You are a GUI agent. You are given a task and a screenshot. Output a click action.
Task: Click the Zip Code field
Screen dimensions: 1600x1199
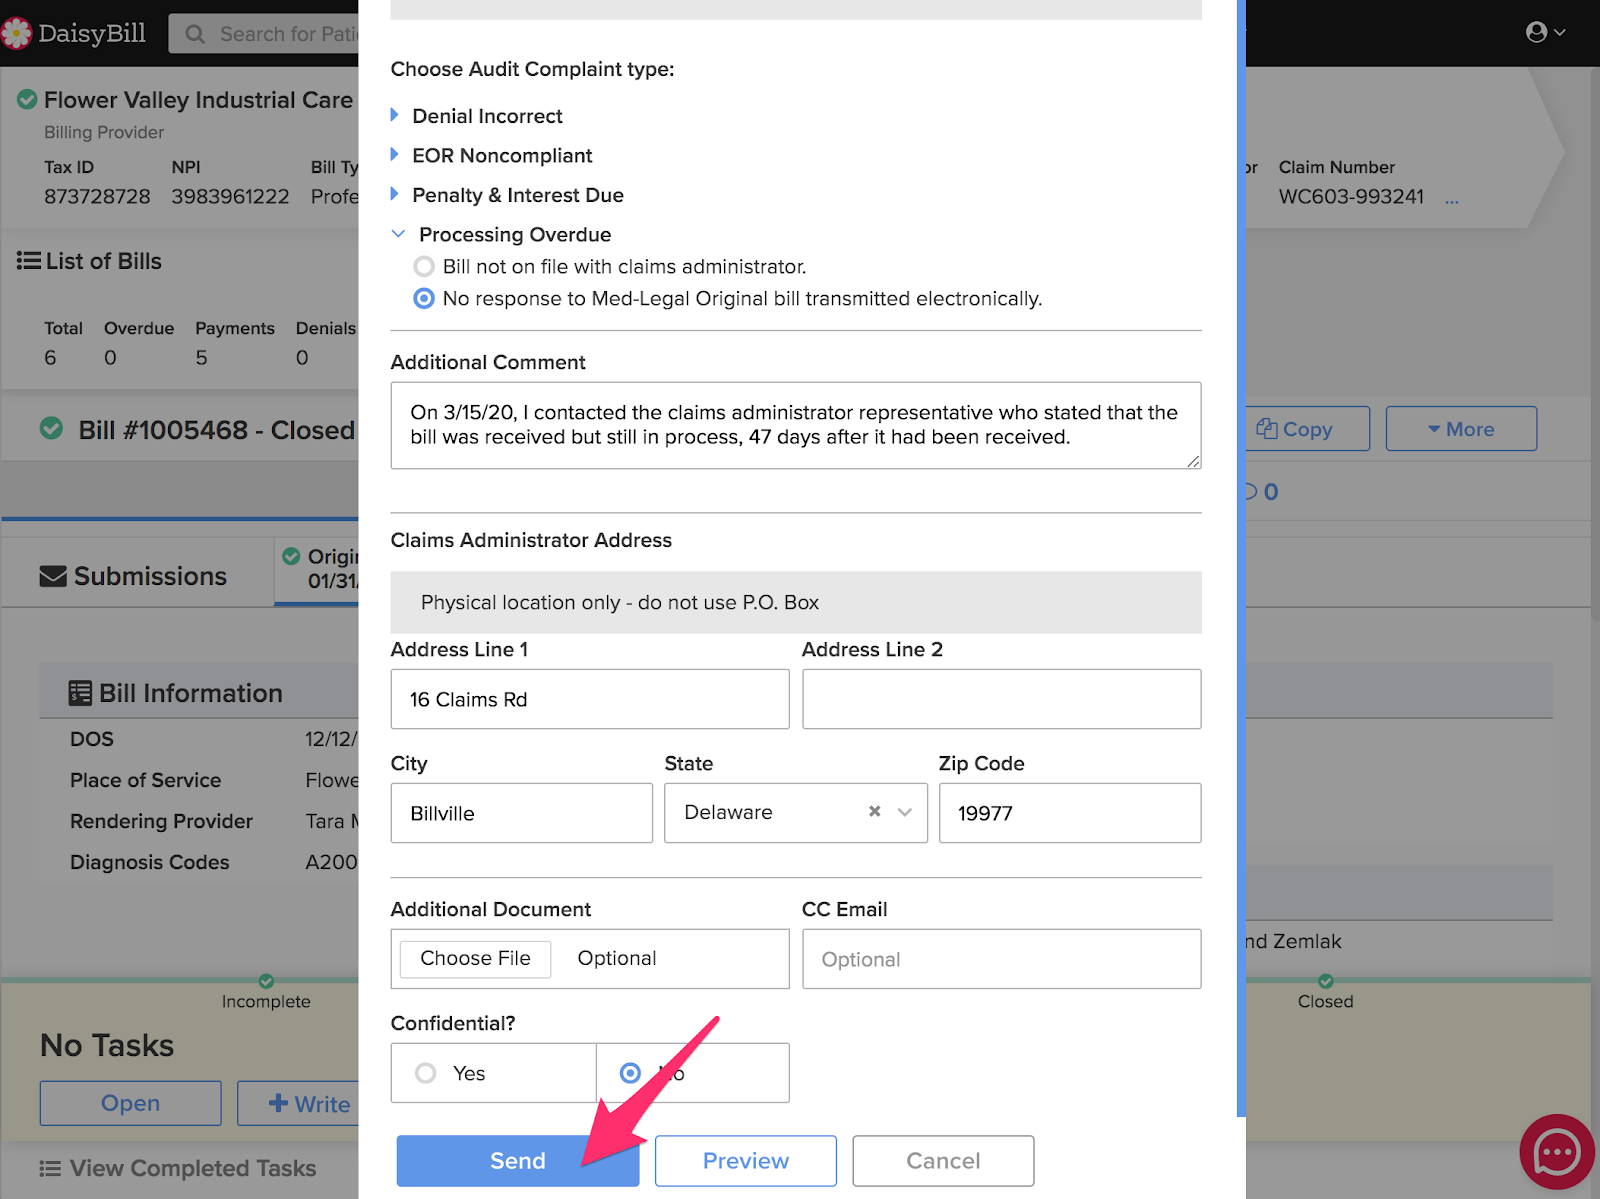tap(1070, 813)
